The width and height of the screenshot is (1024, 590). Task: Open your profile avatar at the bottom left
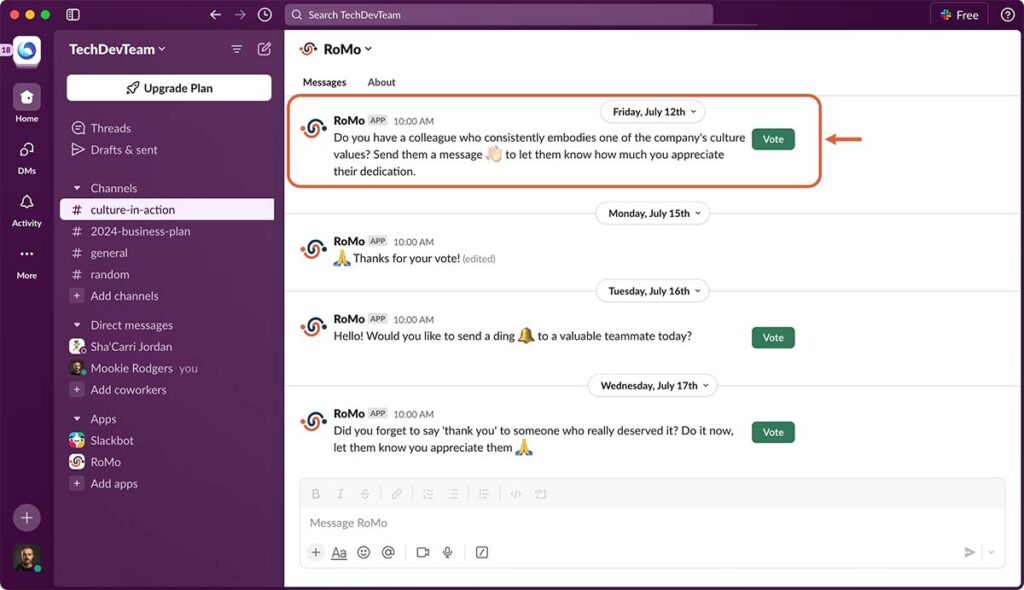click(27, 559)
